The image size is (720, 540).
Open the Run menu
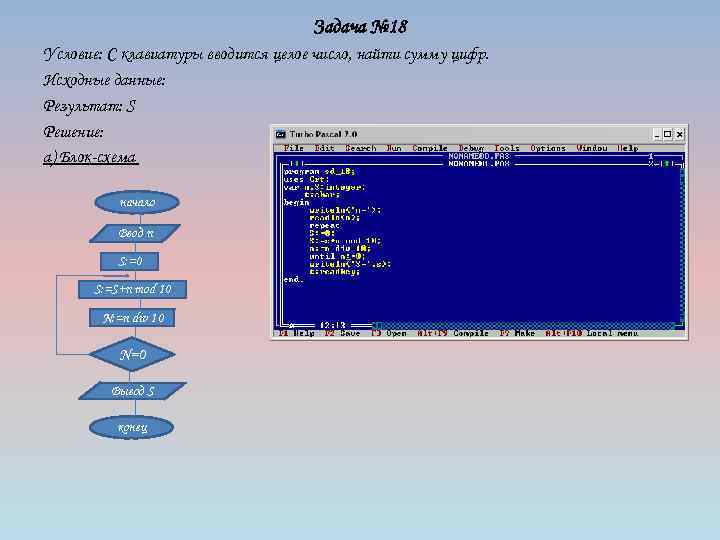click(x=394, y=148)
